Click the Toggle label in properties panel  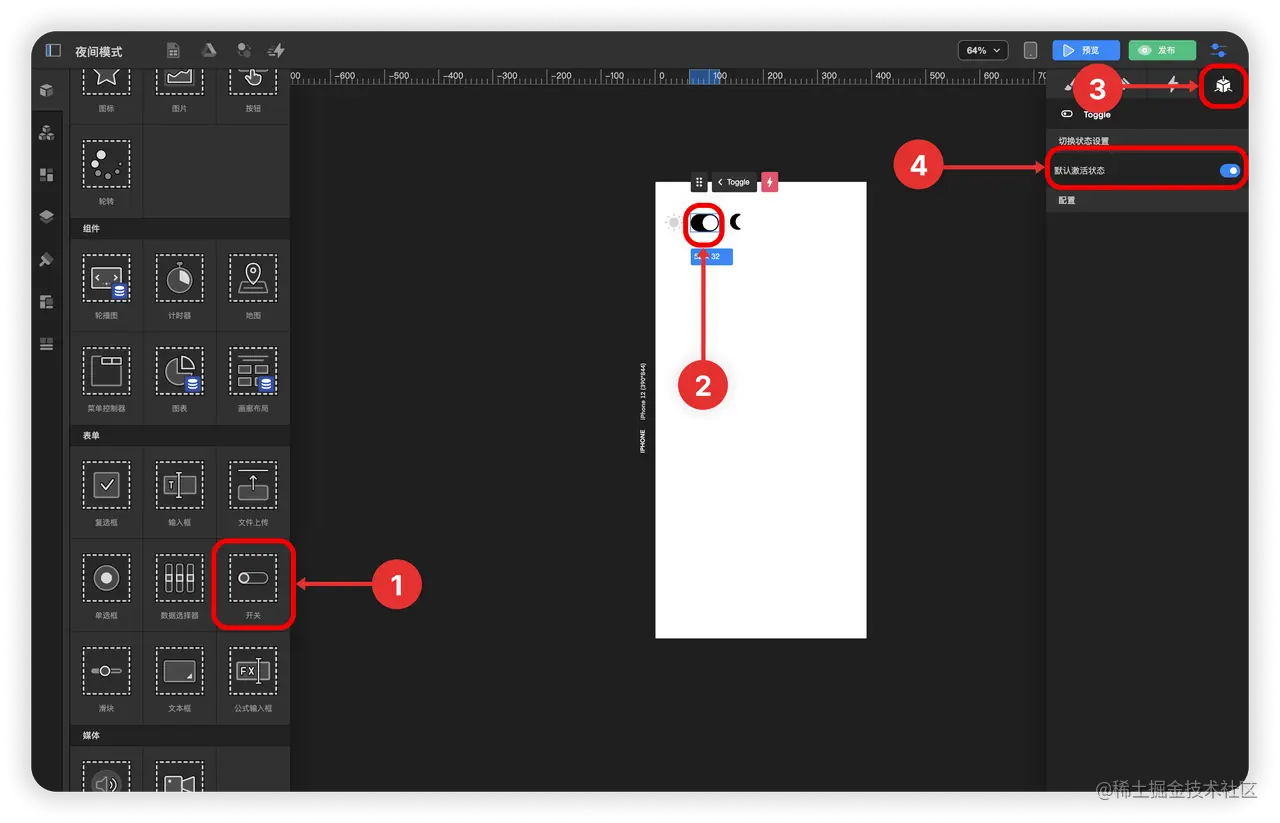[x=1097, y=115]
